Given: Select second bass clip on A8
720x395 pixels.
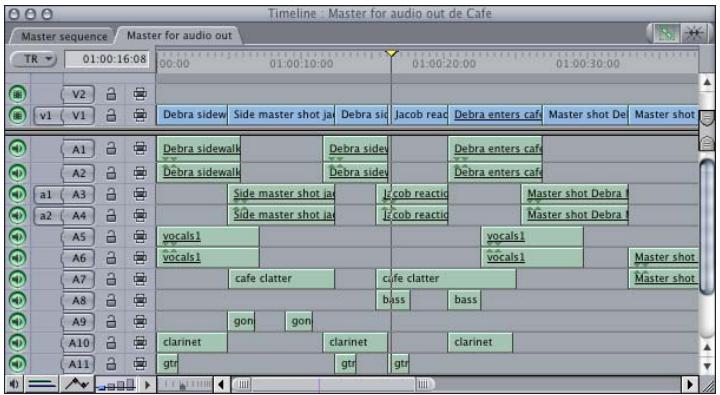Looking at the screenshot, I should point(465,300).
